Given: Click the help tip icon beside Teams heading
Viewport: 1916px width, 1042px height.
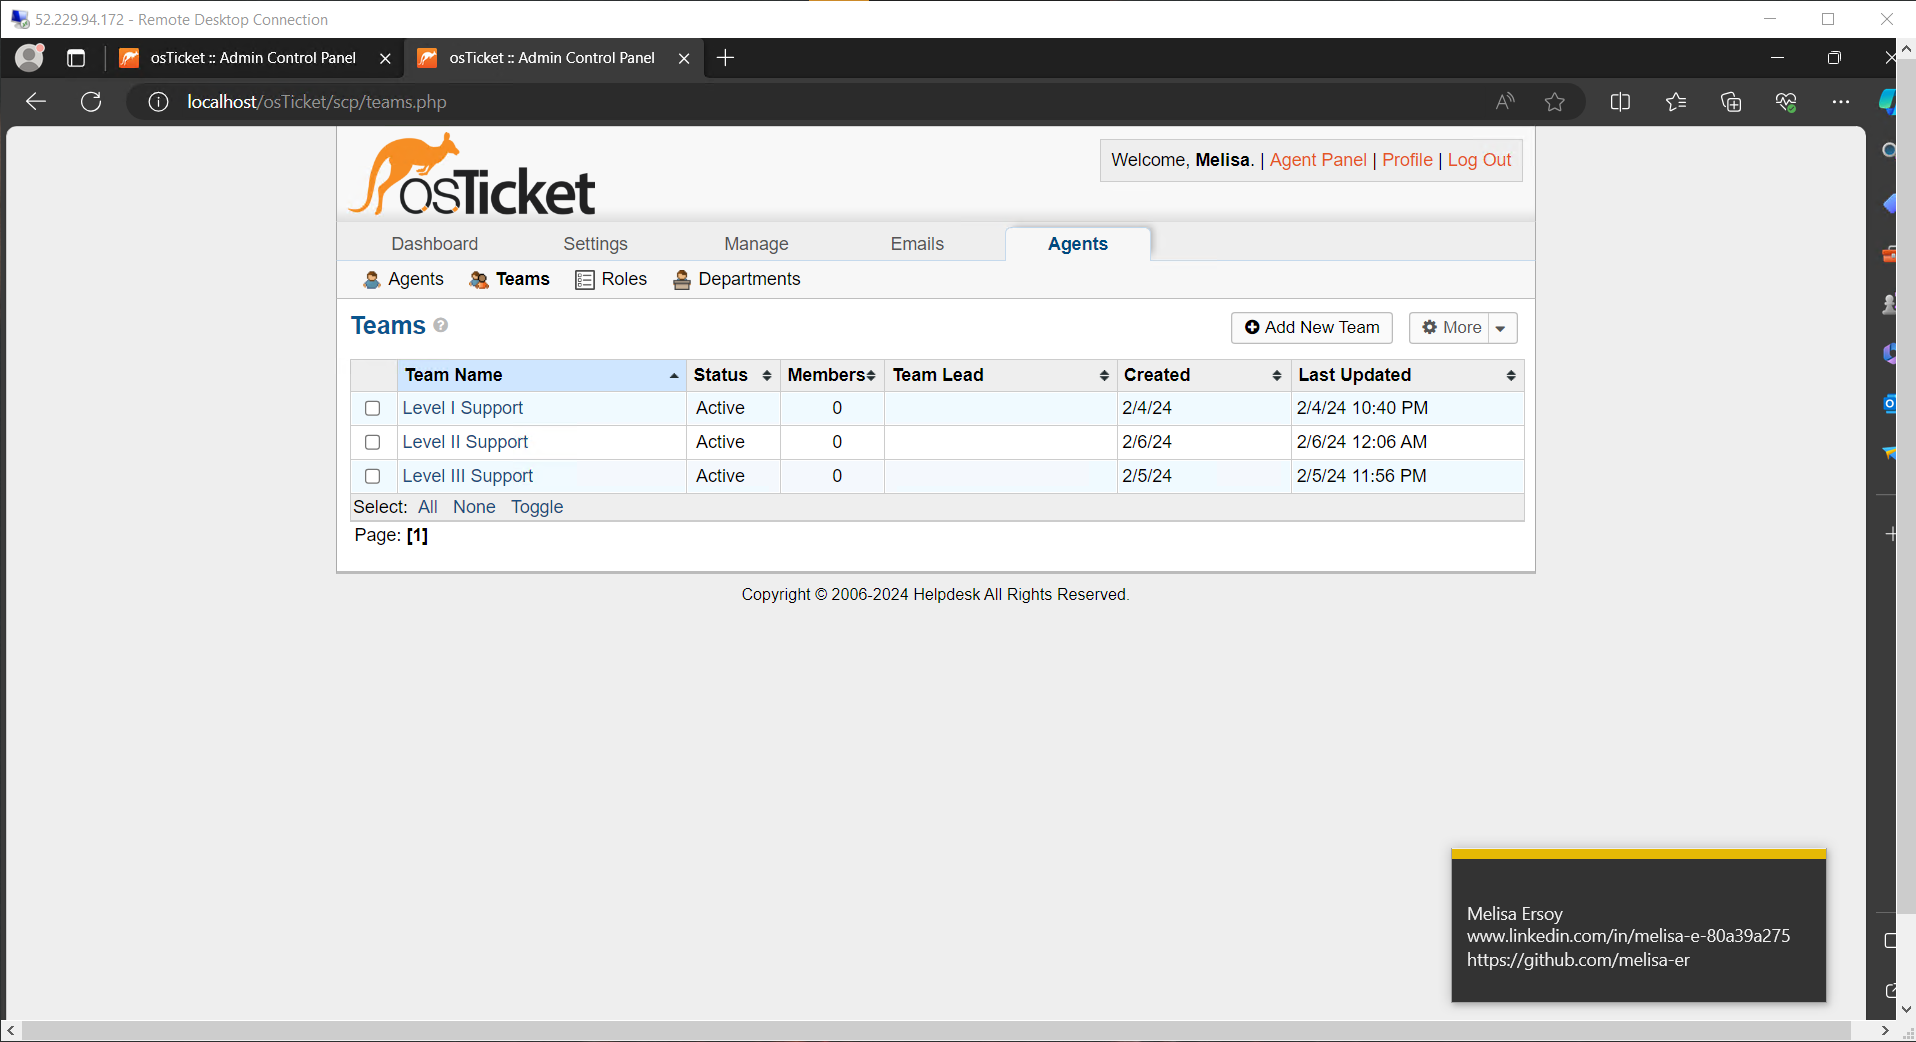Looking at the screenshot, I should [441, 325].
